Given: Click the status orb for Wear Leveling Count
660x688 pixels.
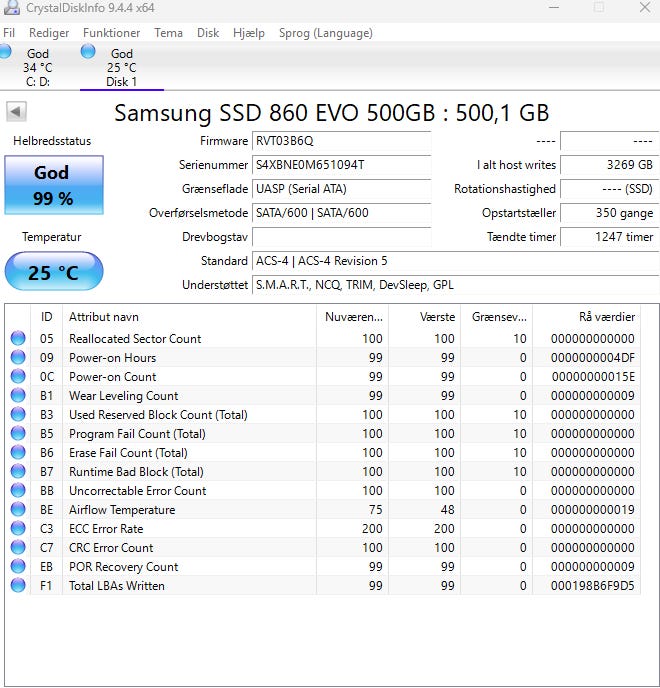Looking at the screenshot, I should pos(18,396).
